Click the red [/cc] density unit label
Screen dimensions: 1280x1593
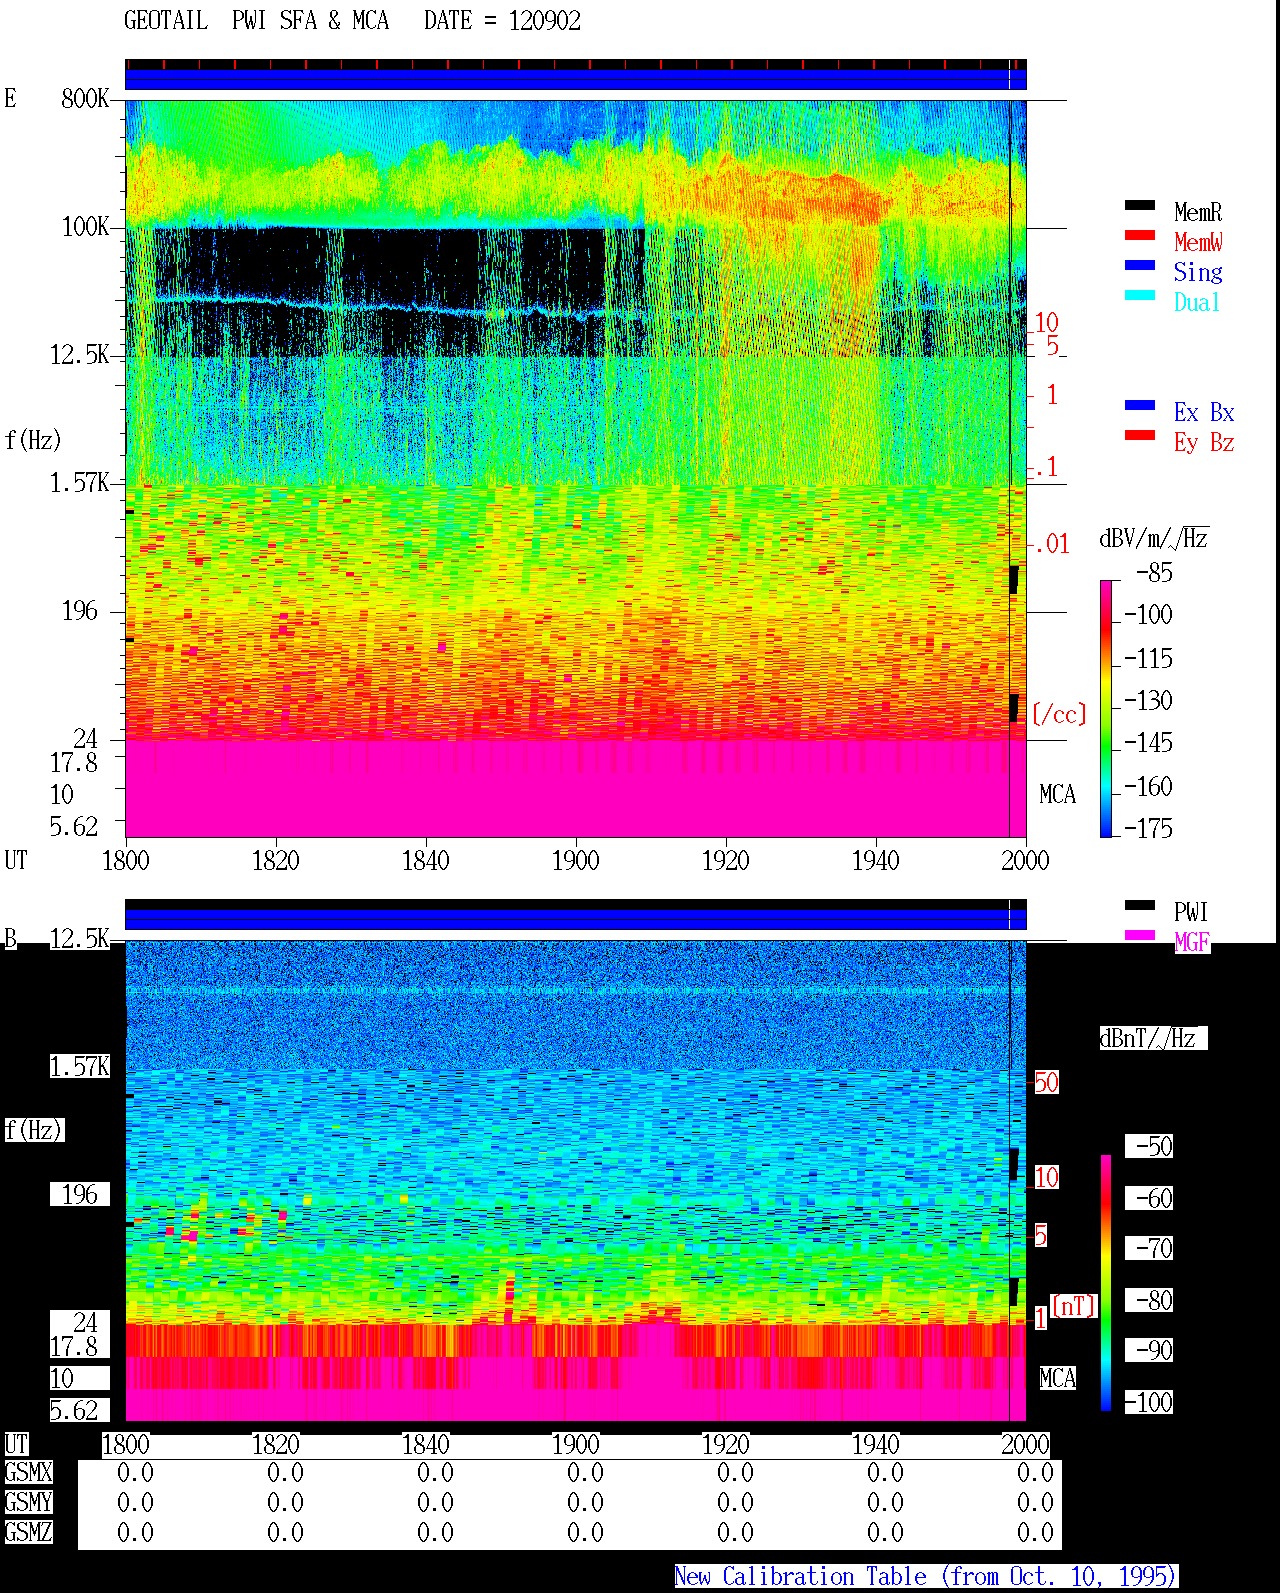(1059, 714)
